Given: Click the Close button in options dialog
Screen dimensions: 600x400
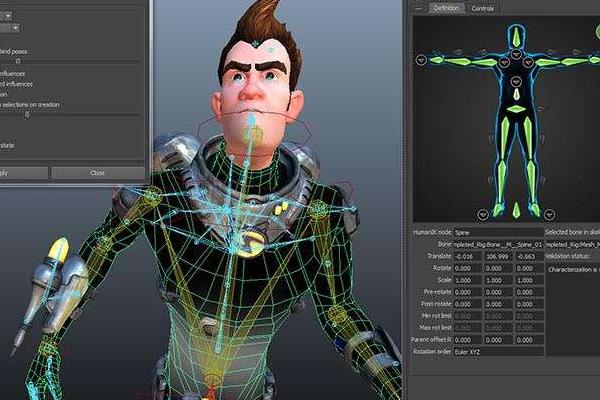Looking at the screenshot, I should coord(98,173).
